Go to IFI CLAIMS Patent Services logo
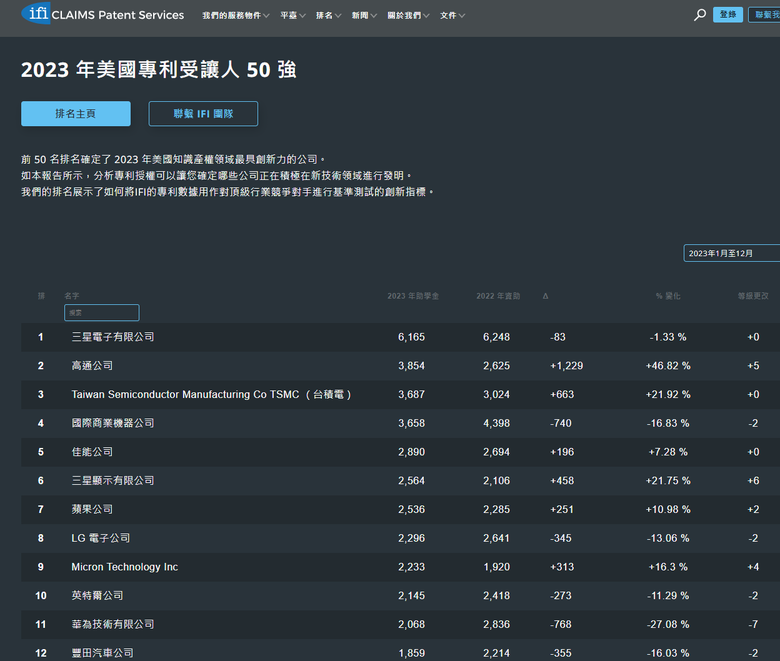Screen dimensions: 780x661 coord(102,14)
